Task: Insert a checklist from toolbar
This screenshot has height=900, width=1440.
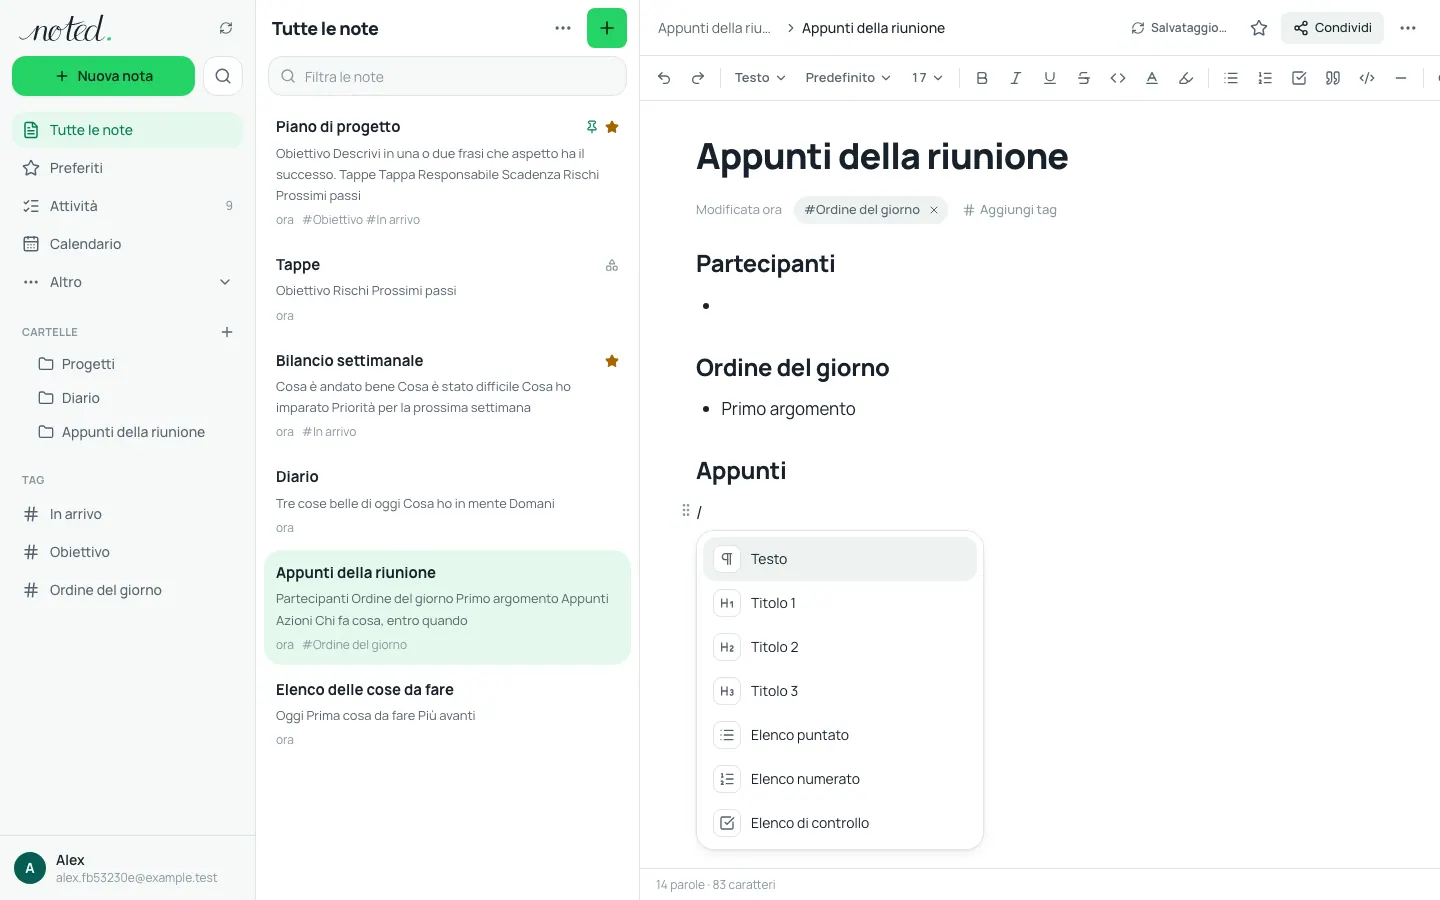Action: tap(1299, 78)
